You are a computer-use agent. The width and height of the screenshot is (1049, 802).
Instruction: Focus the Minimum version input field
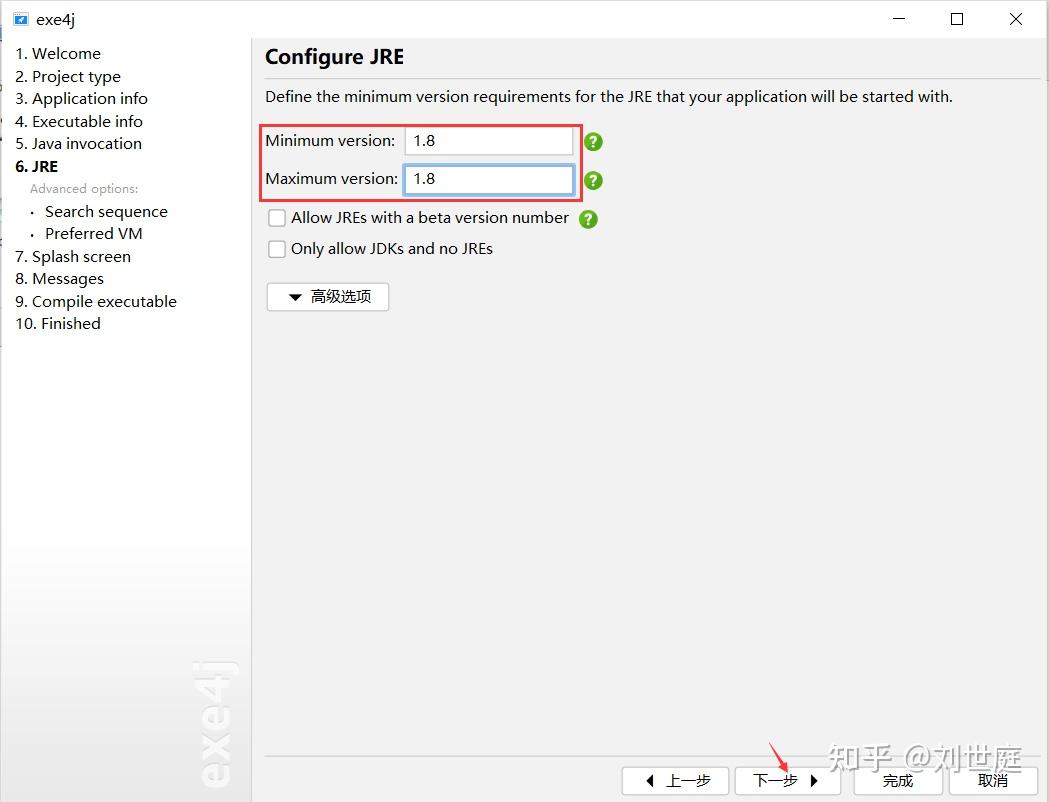coord(489,141)
